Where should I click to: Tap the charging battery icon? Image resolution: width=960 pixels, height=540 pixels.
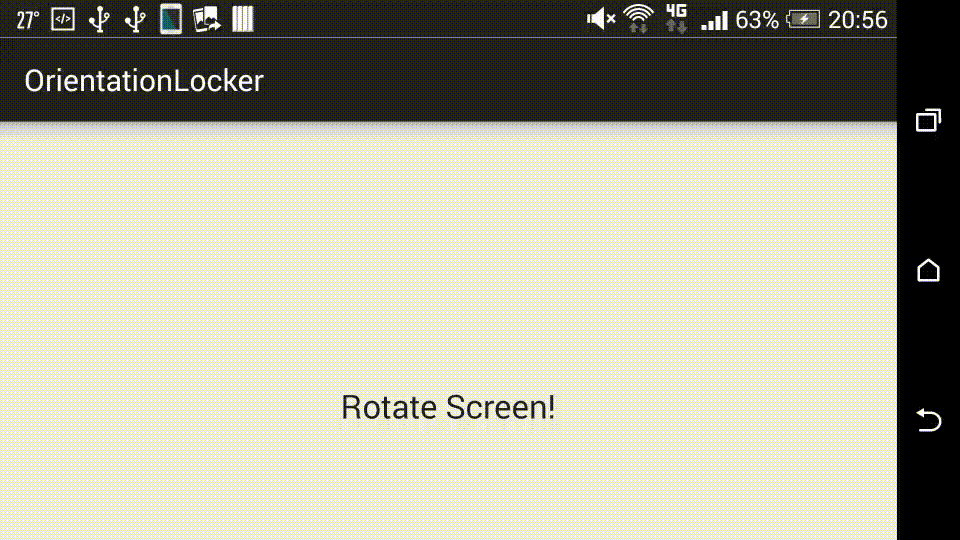point(803,20)
